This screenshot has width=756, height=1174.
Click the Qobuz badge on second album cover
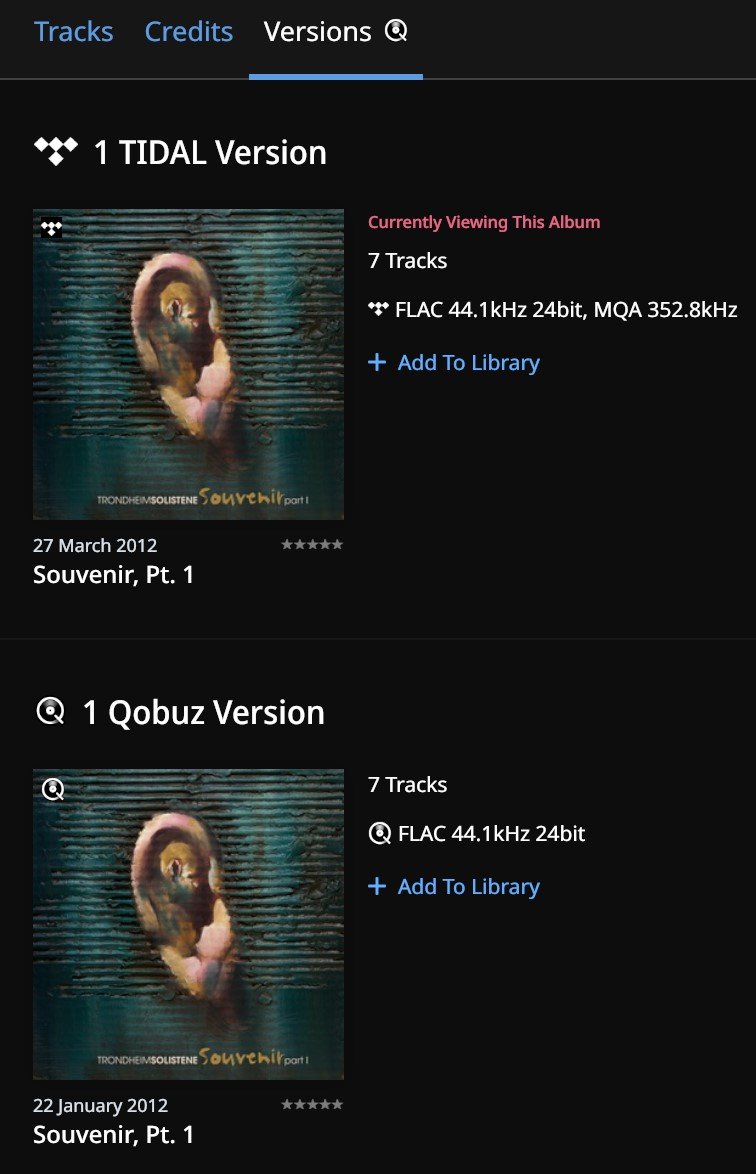tap(53, 789)
